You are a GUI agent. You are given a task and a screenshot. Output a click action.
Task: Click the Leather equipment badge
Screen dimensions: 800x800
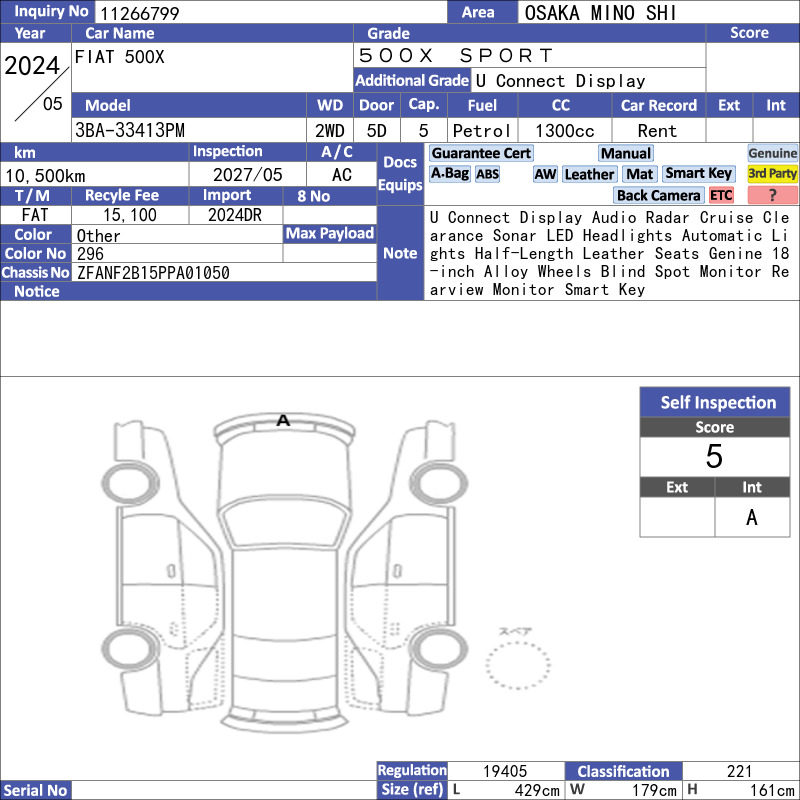coord(589,174)
